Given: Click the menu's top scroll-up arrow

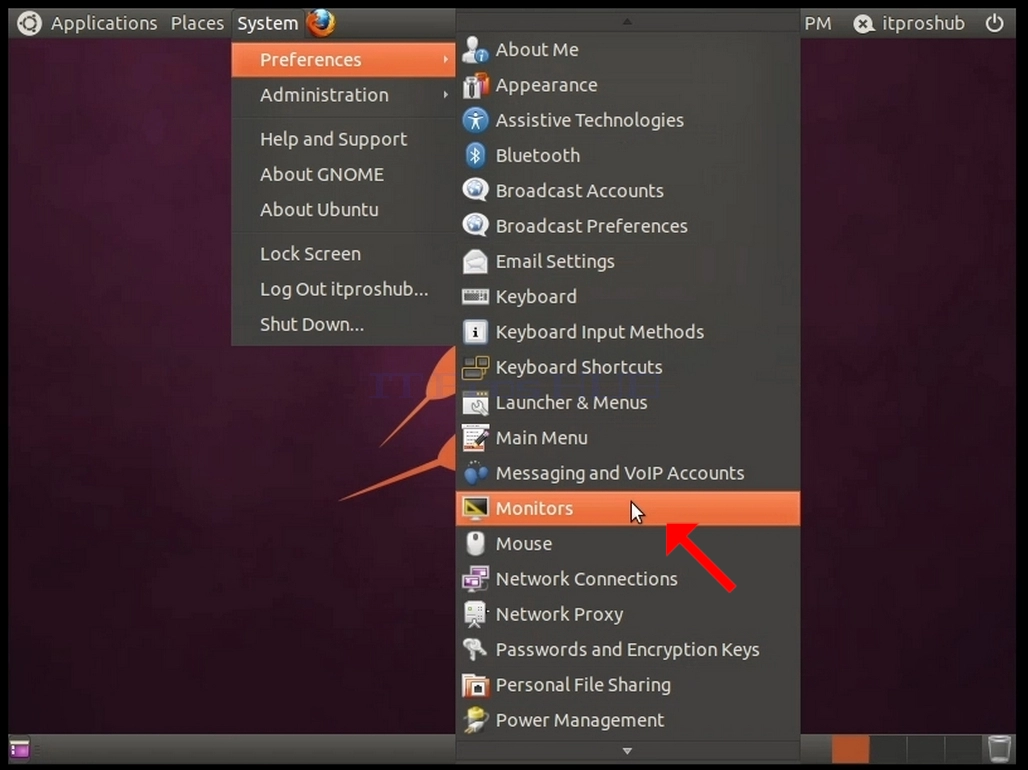Looking at the screenshot, I should pos(627,22).
